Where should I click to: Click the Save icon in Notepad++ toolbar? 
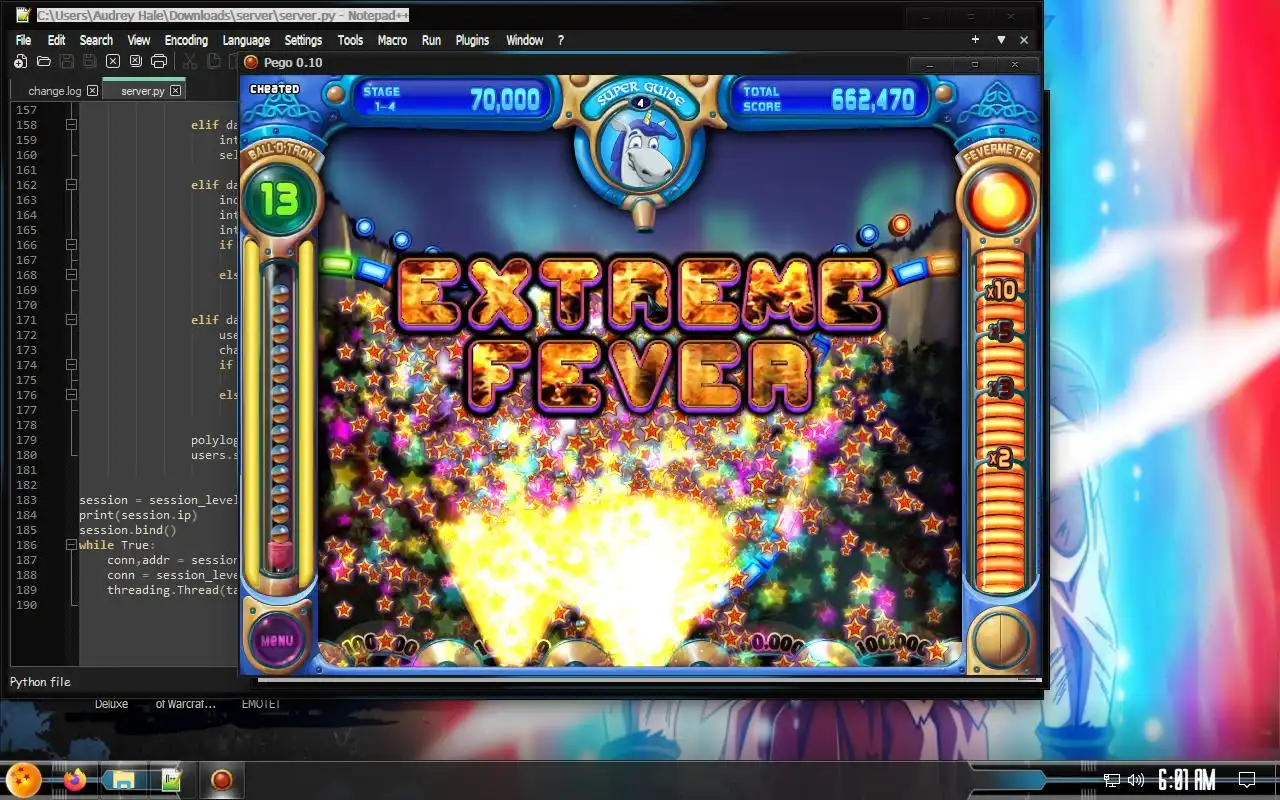click(67, 62)
